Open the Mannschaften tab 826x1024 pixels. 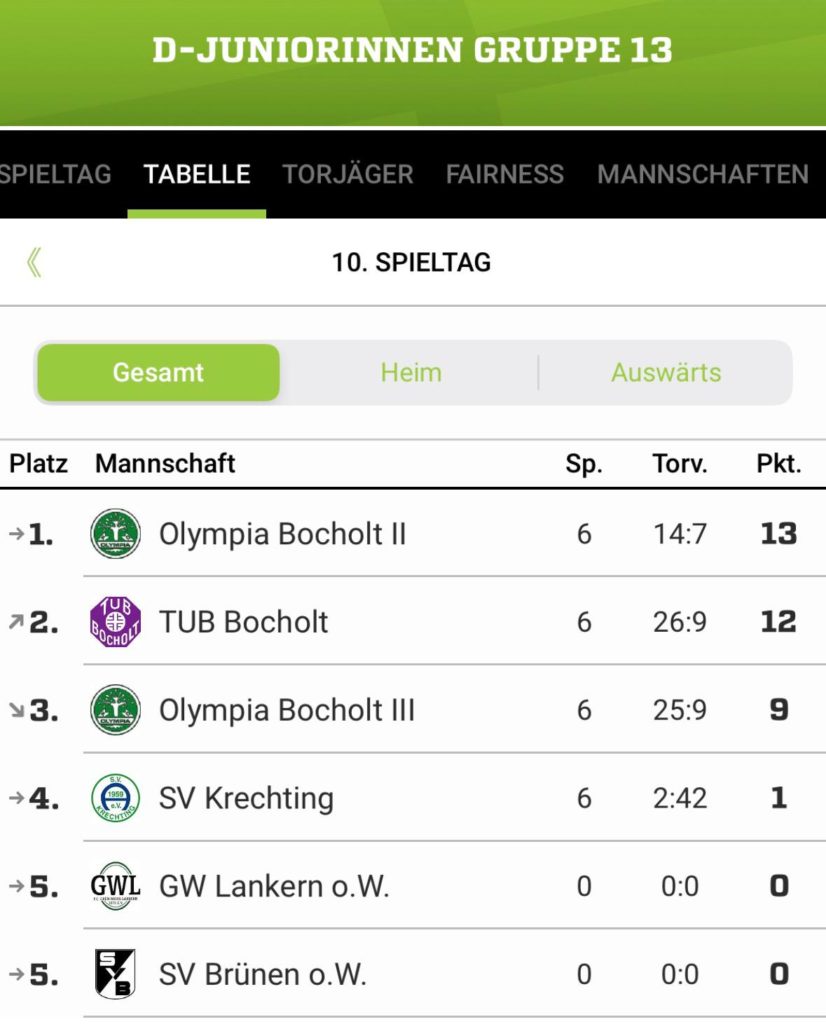[x=703, y=174]
